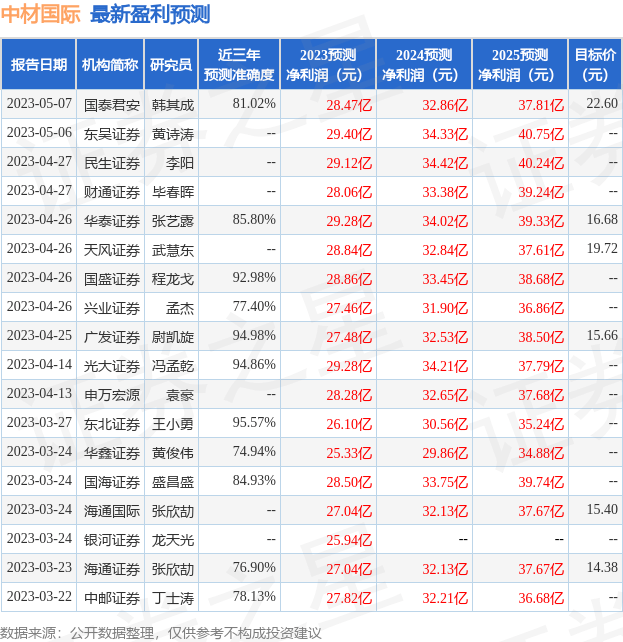
Task: Click the 近三年预测准确度 column header
Action: click(x=239, y=64)
